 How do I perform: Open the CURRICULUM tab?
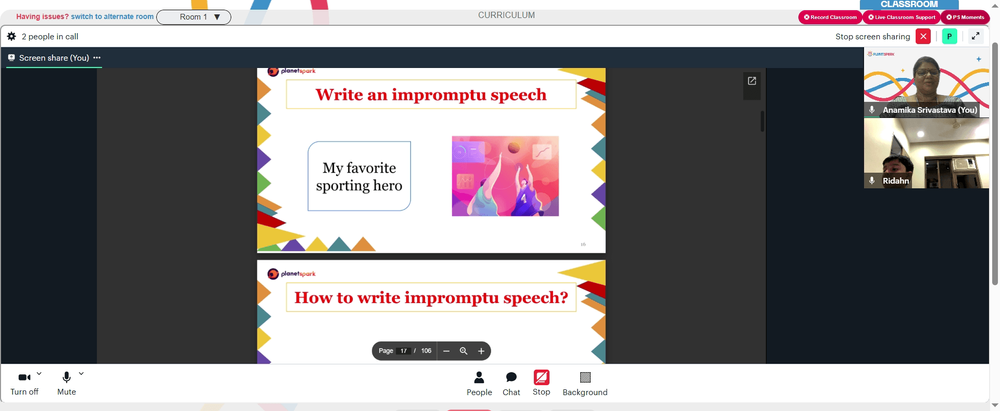[506, 15]
